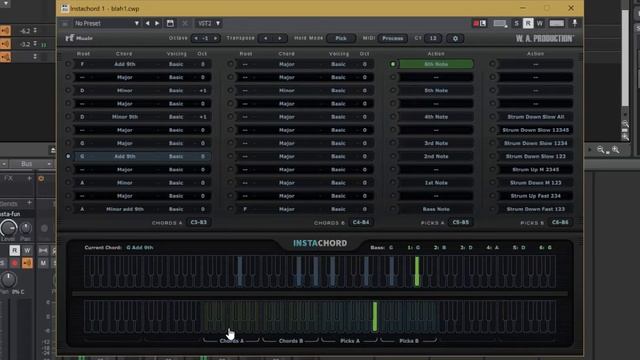This screenshot has width=640, height=360.
Task: Open the Instachord settings gear
Action: (x=455, y=38)
